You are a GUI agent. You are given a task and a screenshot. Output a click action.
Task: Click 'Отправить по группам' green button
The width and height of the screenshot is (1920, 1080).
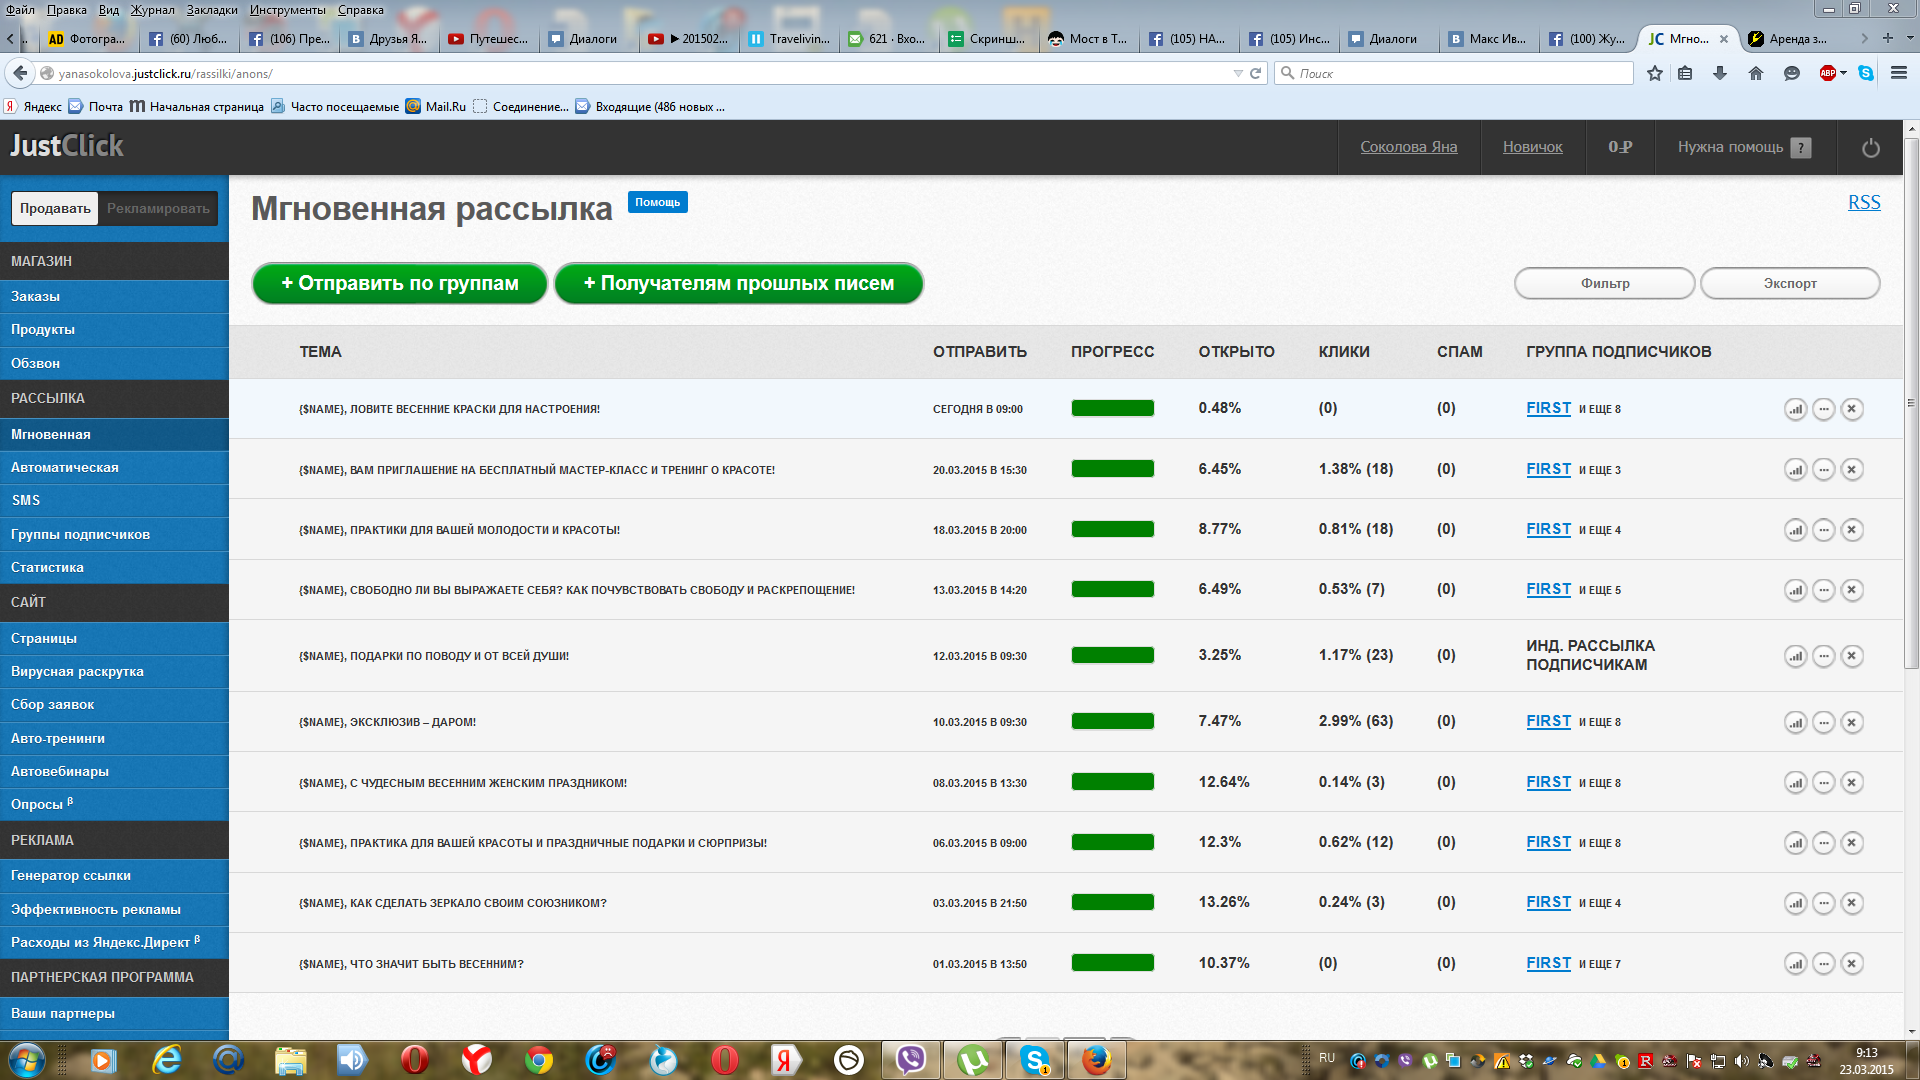pos(399,283)
